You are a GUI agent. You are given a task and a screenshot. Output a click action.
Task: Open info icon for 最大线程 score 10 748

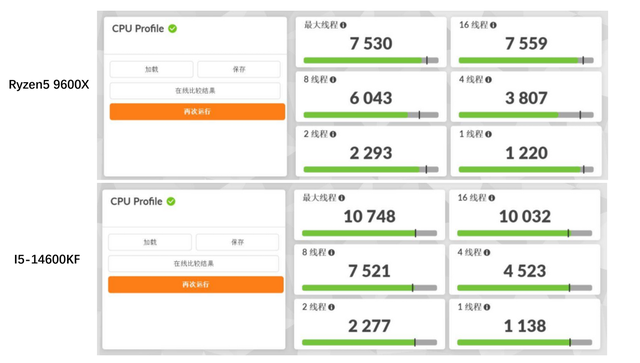(342, 198)
